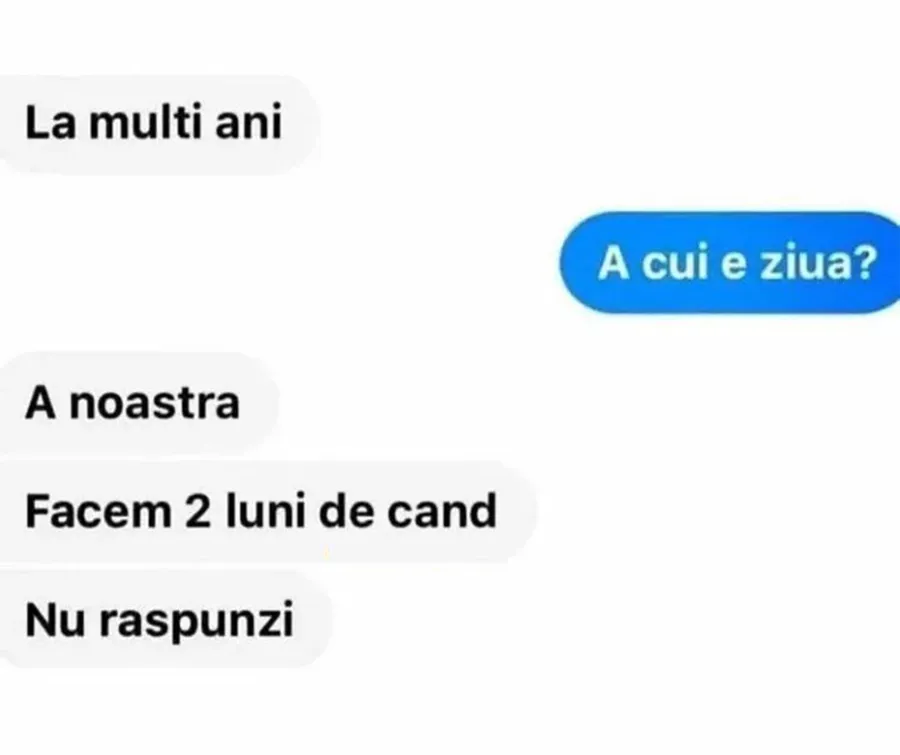Screen dimensions: 900x755
Task: Select the "A noastra" received message
Action: click(x=138, y=403)
